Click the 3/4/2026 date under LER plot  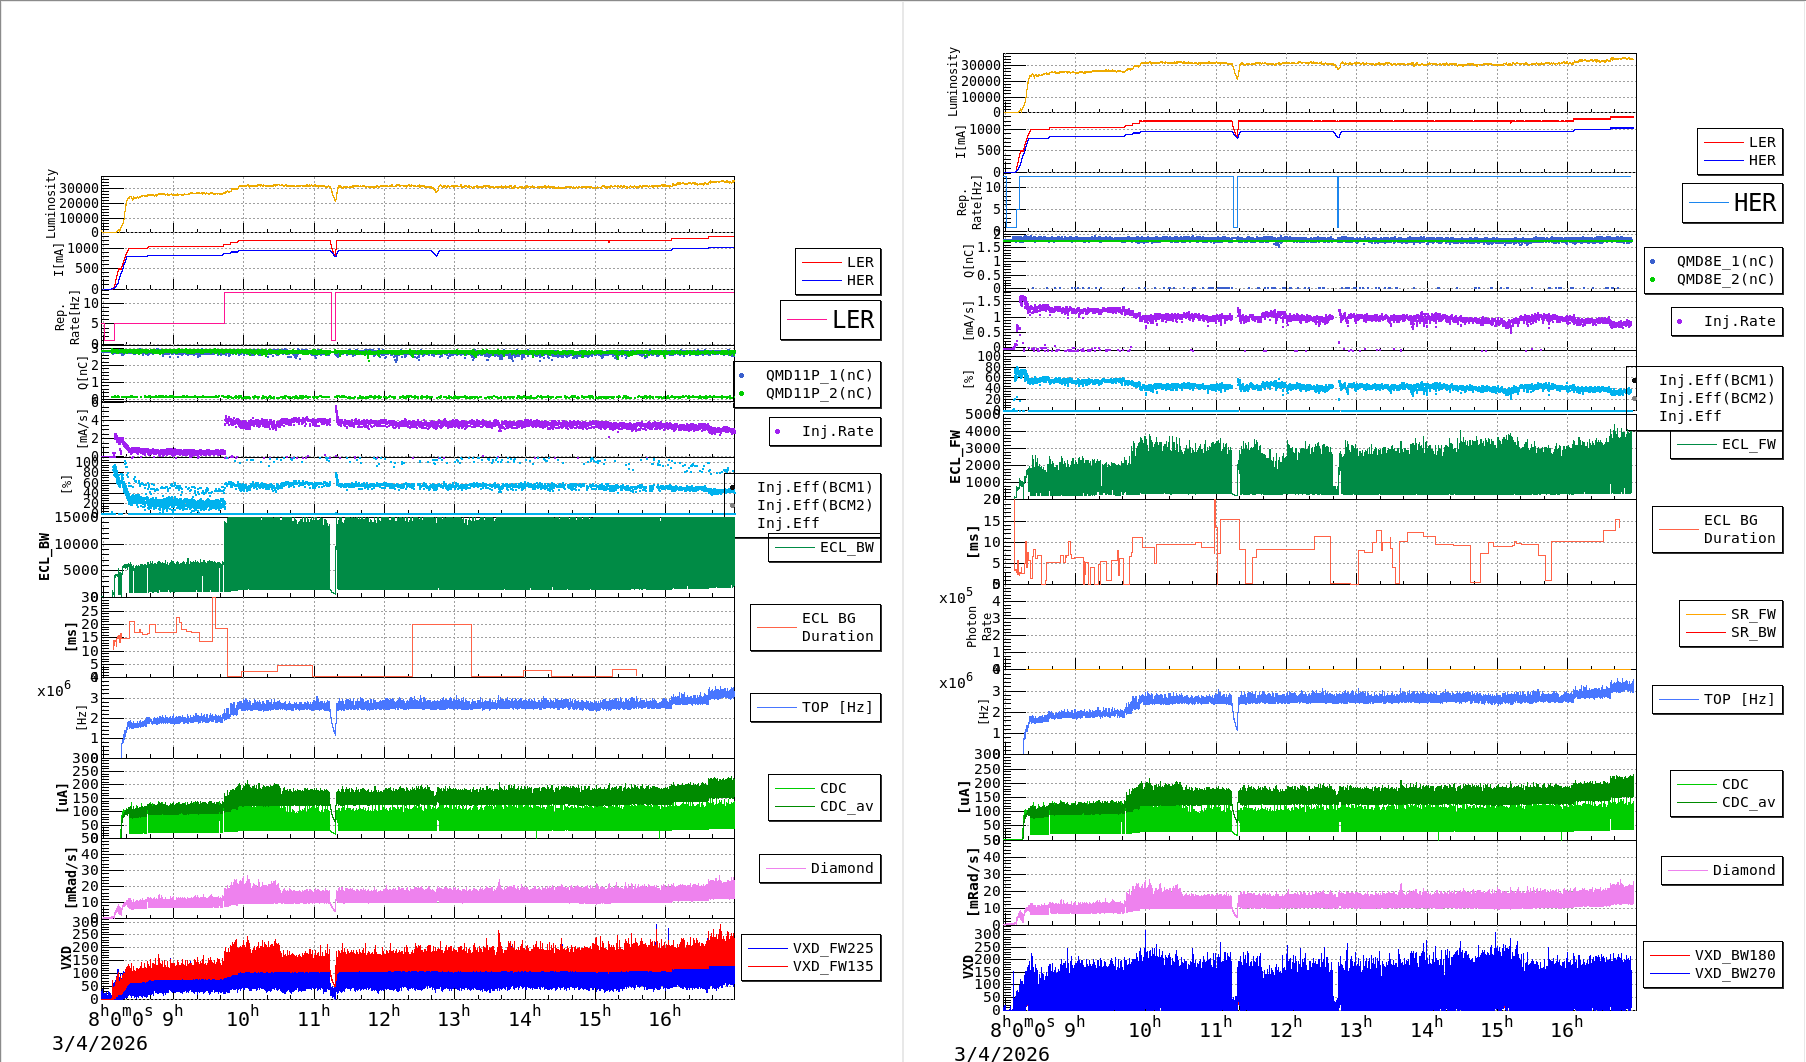click(99, 1043)
